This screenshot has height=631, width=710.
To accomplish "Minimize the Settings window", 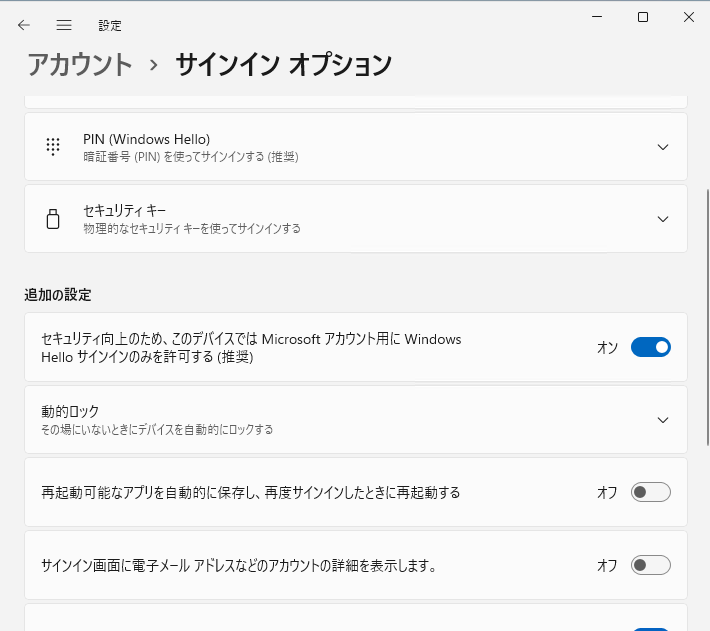I will (x=597, y=17).
